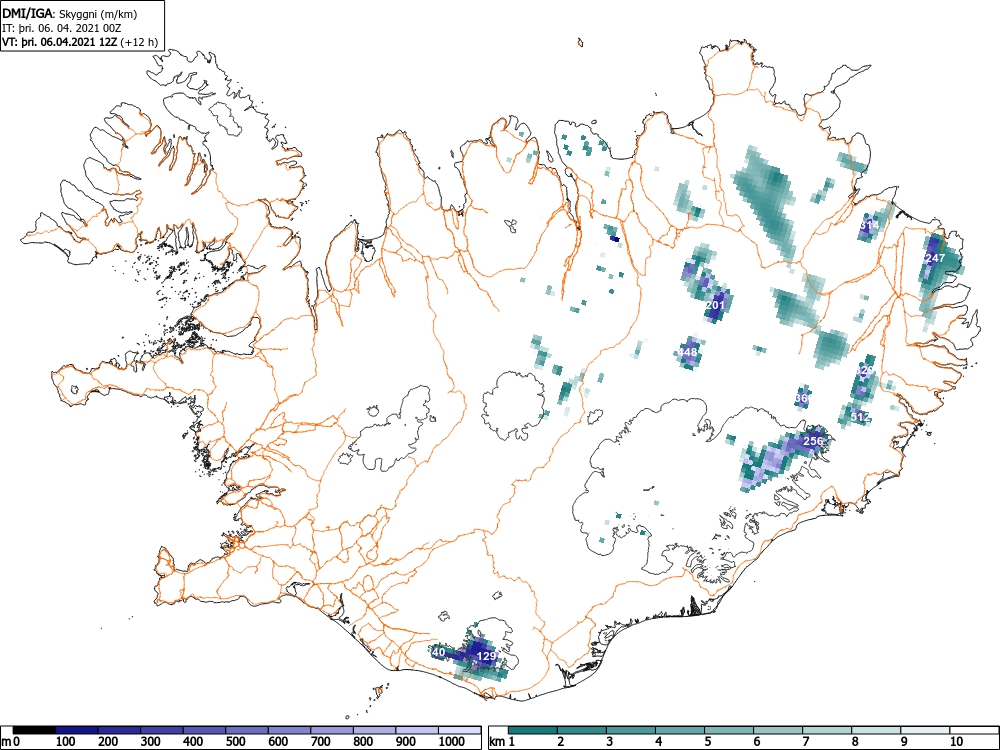Click the dark navy 100–200 m legend swatch

pos(77,730)
